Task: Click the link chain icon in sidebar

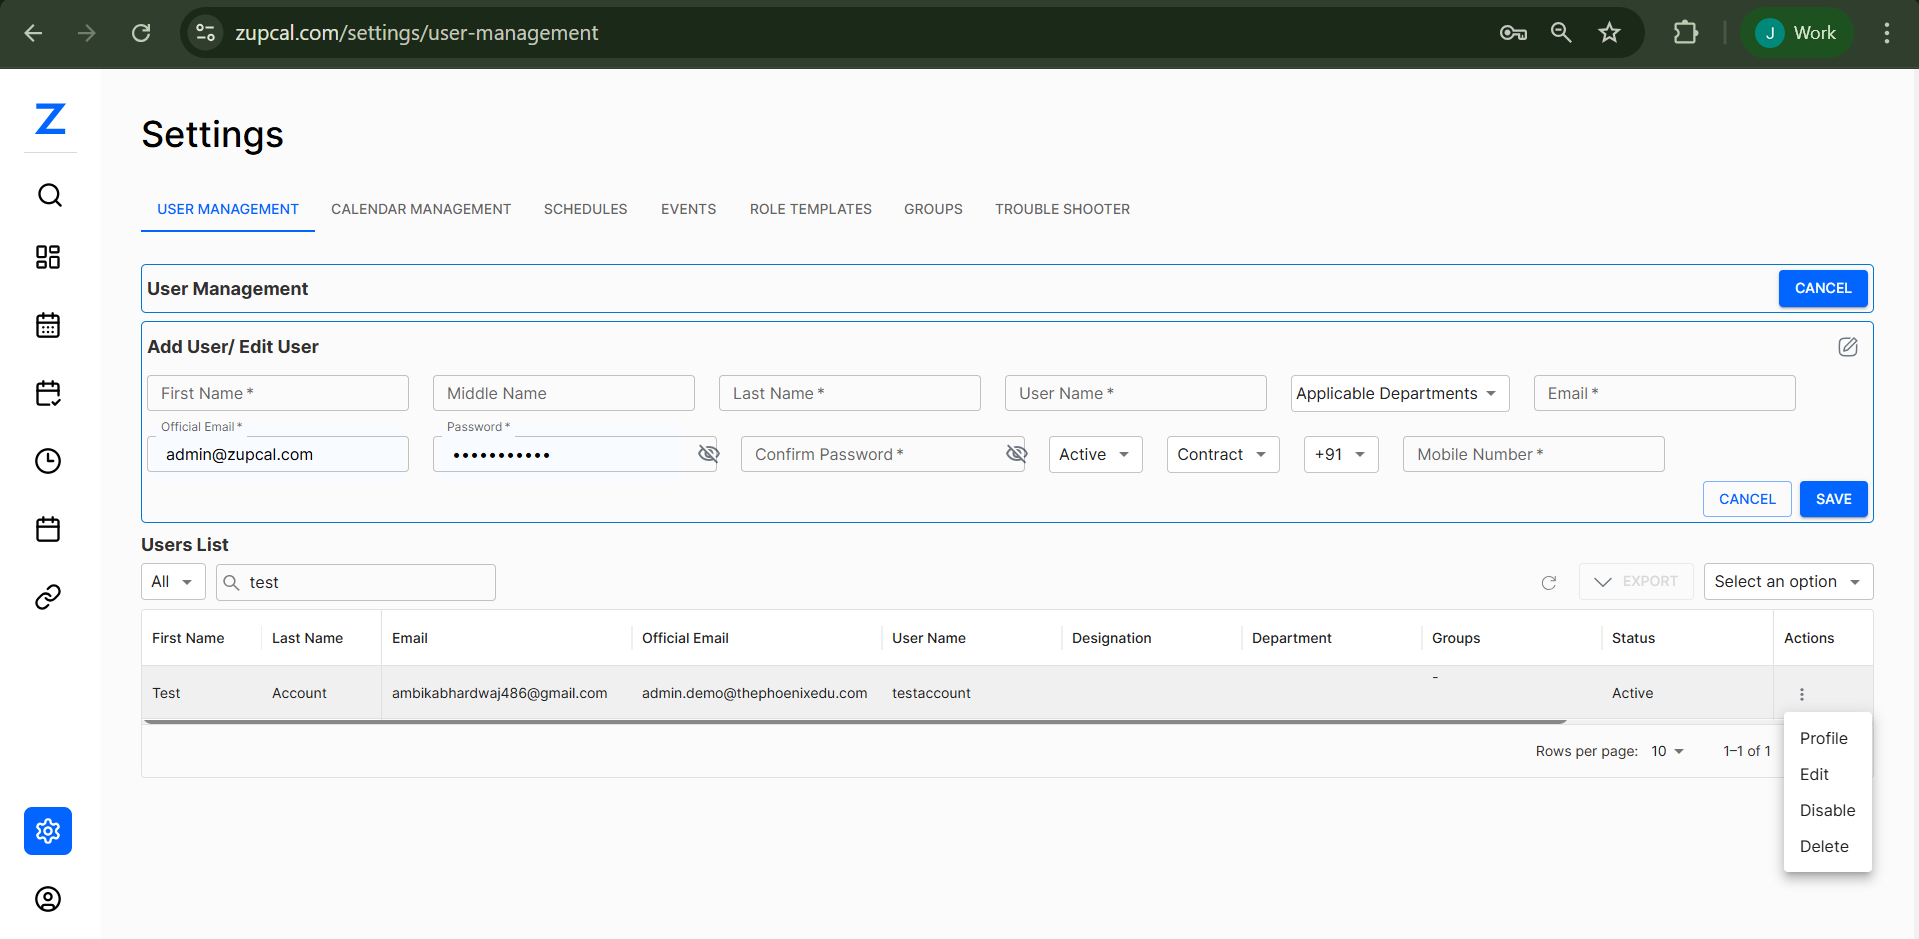Action: click(x=48, y=597)
